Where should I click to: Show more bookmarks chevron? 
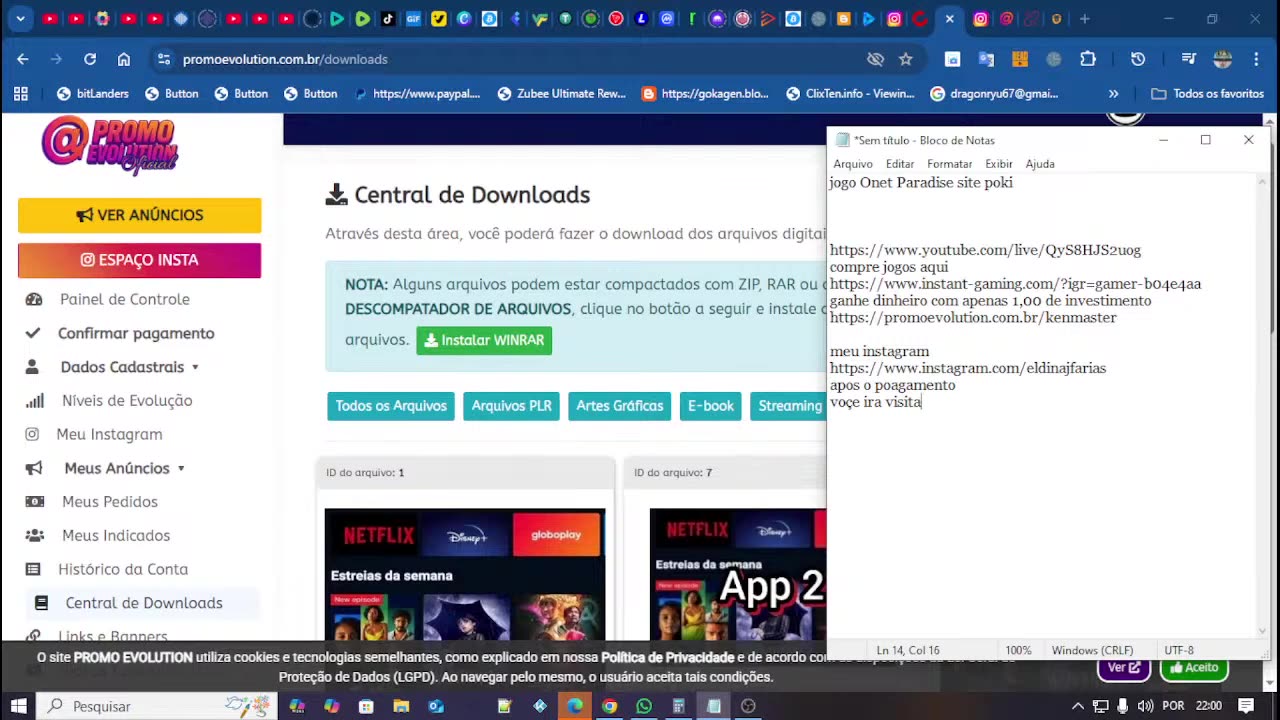pyautogui.click(x=1114, y=94)
